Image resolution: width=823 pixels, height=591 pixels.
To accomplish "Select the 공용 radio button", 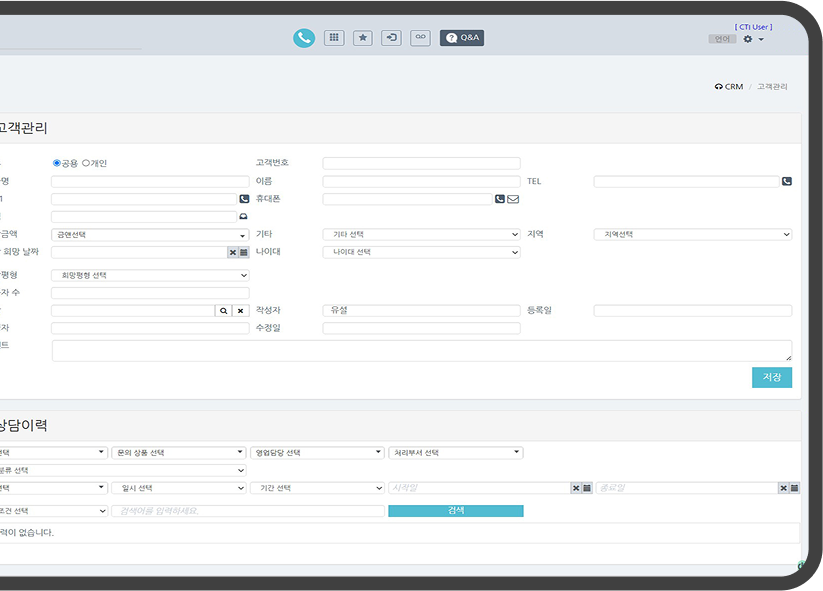I will pos(57,163).
